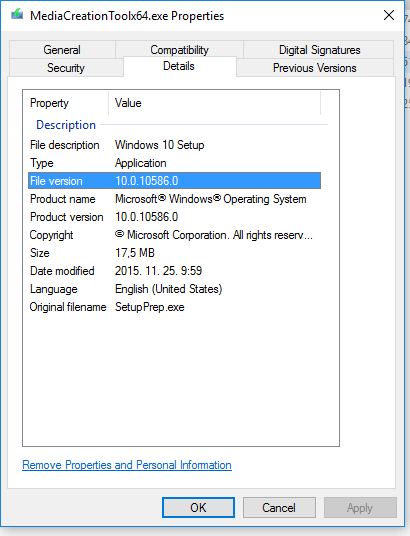
Task: Open Remove Properties and Personal Information link
Action: point(127,465)
